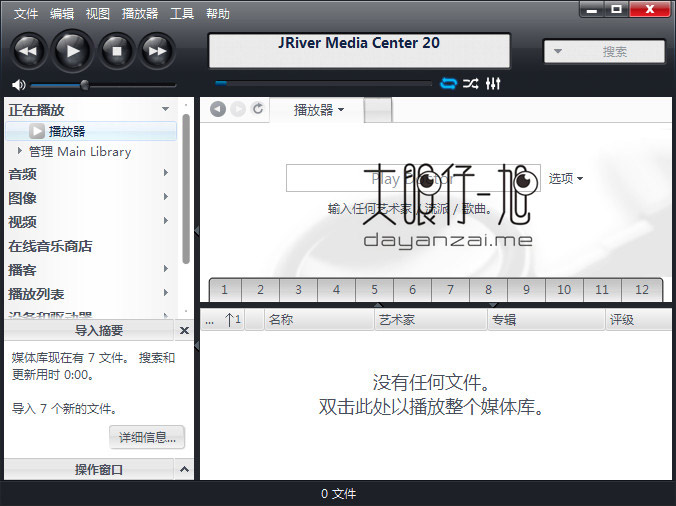Select preset tab 12
This screenshot has height=506, width=676.
[x=642, y=290]
